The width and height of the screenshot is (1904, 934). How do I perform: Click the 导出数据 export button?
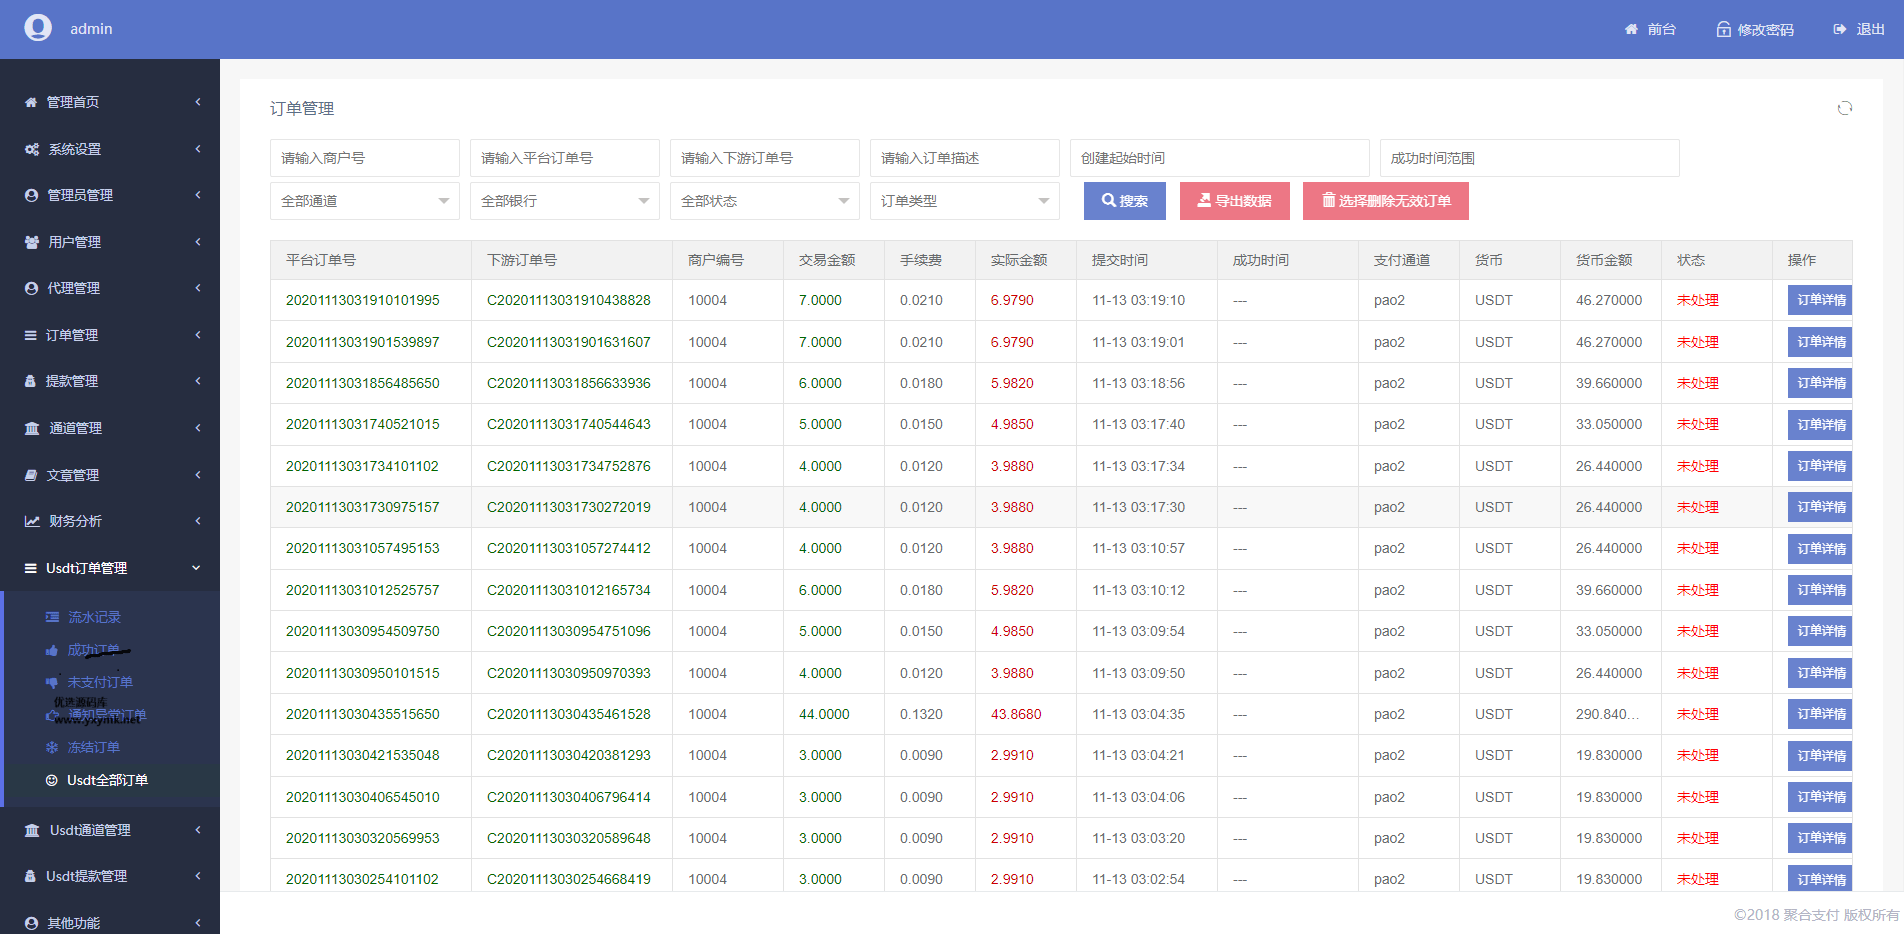1234,201
